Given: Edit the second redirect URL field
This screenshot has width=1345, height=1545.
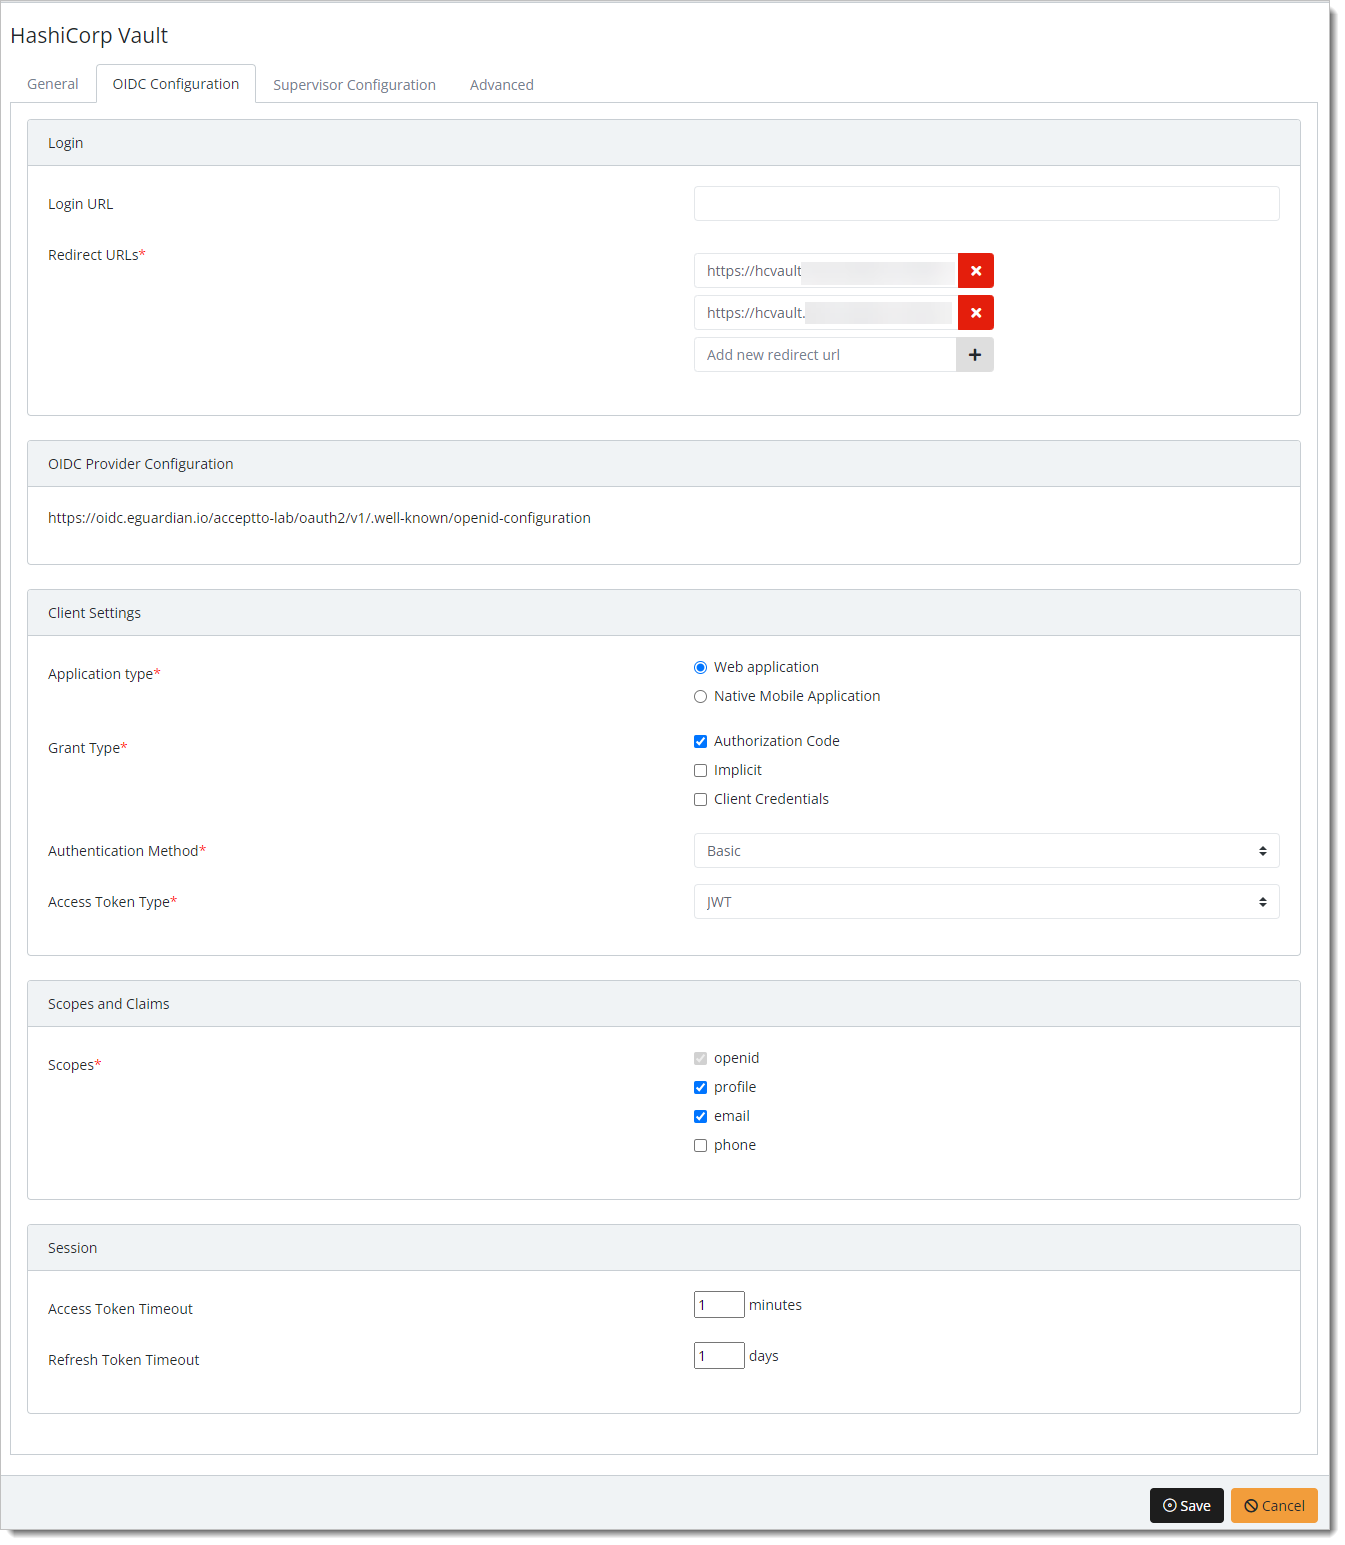Looking at the screenshot, I should pyautogui.click(x=826, y=313).
